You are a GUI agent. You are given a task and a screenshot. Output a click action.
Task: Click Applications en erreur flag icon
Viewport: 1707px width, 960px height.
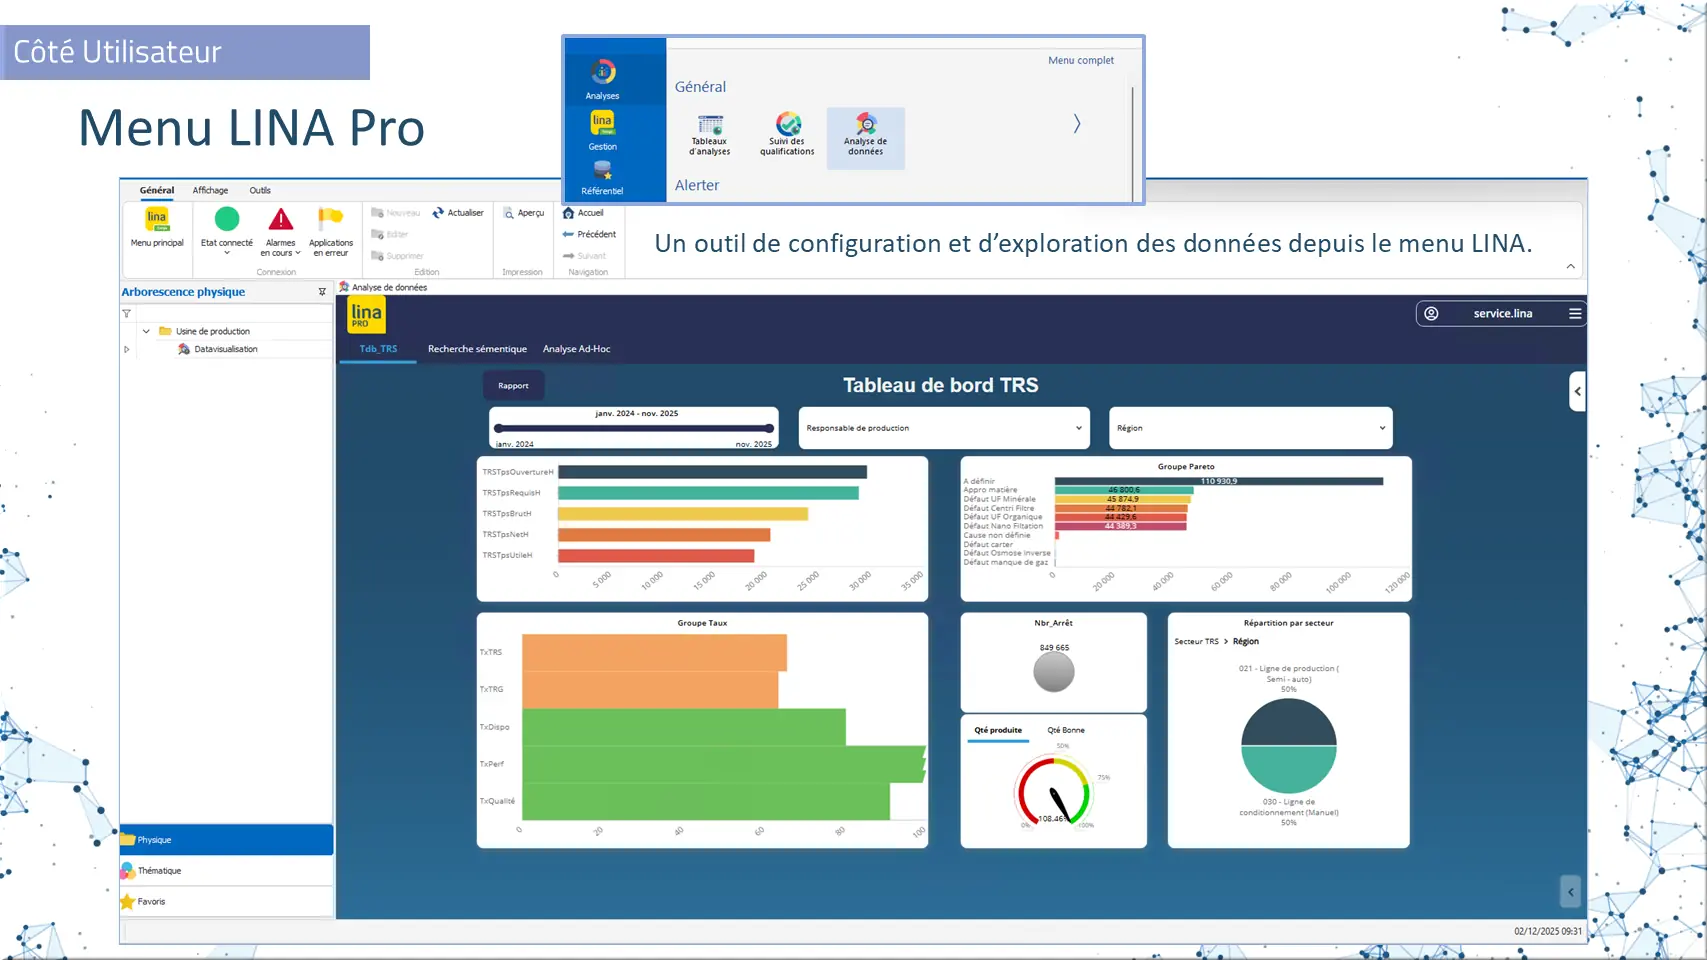tap(330, 218)
